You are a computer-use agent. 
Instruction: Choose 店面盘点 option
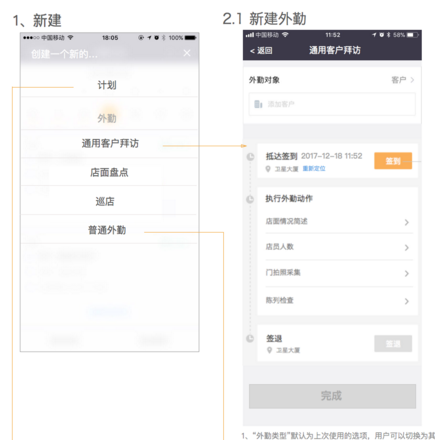pyautogui.click(x=110, y=172)
